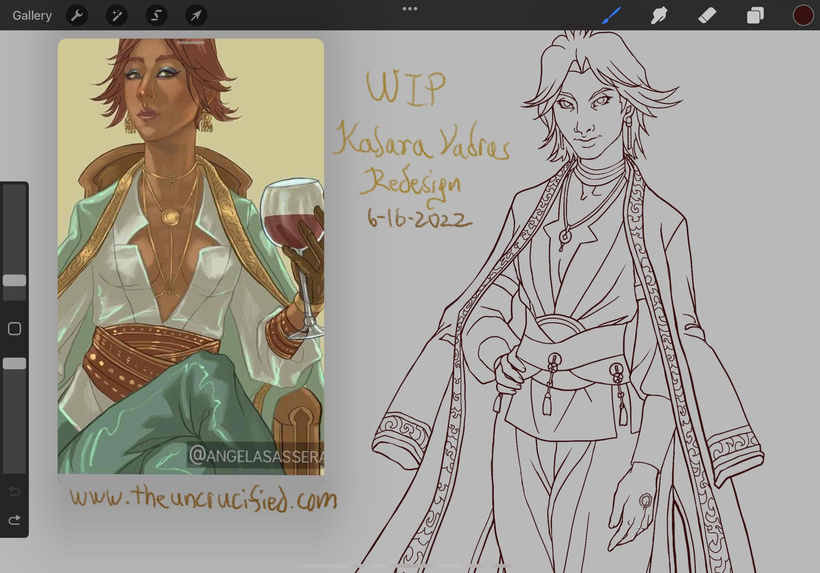Screen dimensions: 820x573
Task: Open the active color swatch picker
Action: tap(802, 15)
